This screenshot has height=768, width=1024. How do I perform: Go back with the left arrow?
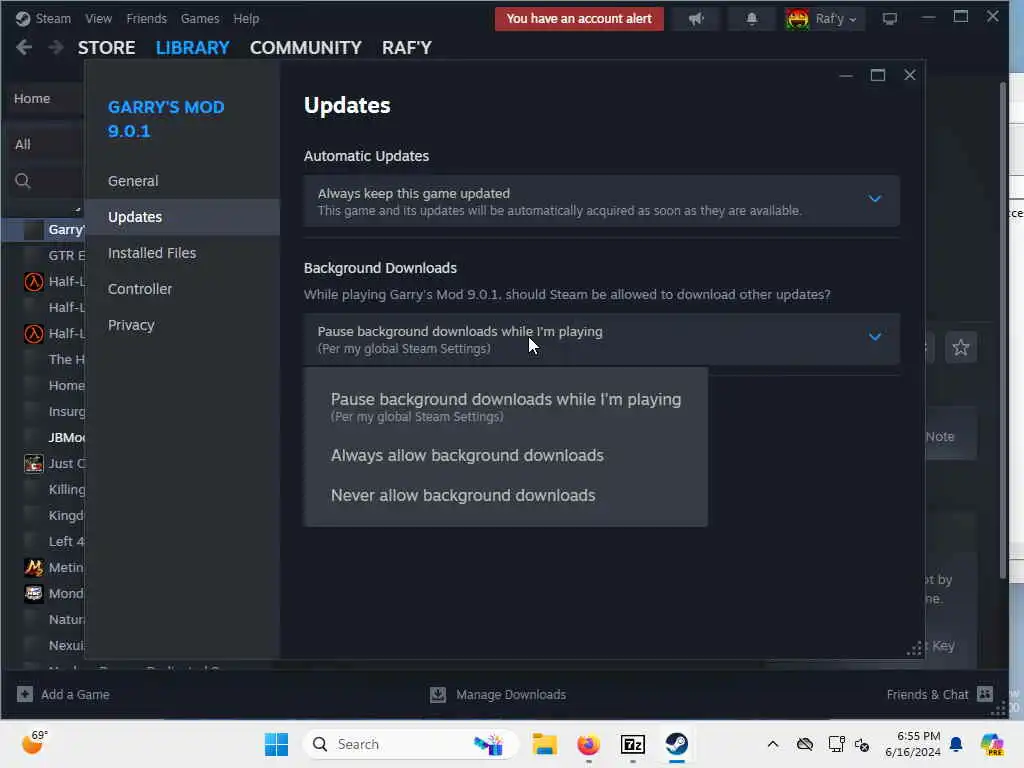point(24,47)
